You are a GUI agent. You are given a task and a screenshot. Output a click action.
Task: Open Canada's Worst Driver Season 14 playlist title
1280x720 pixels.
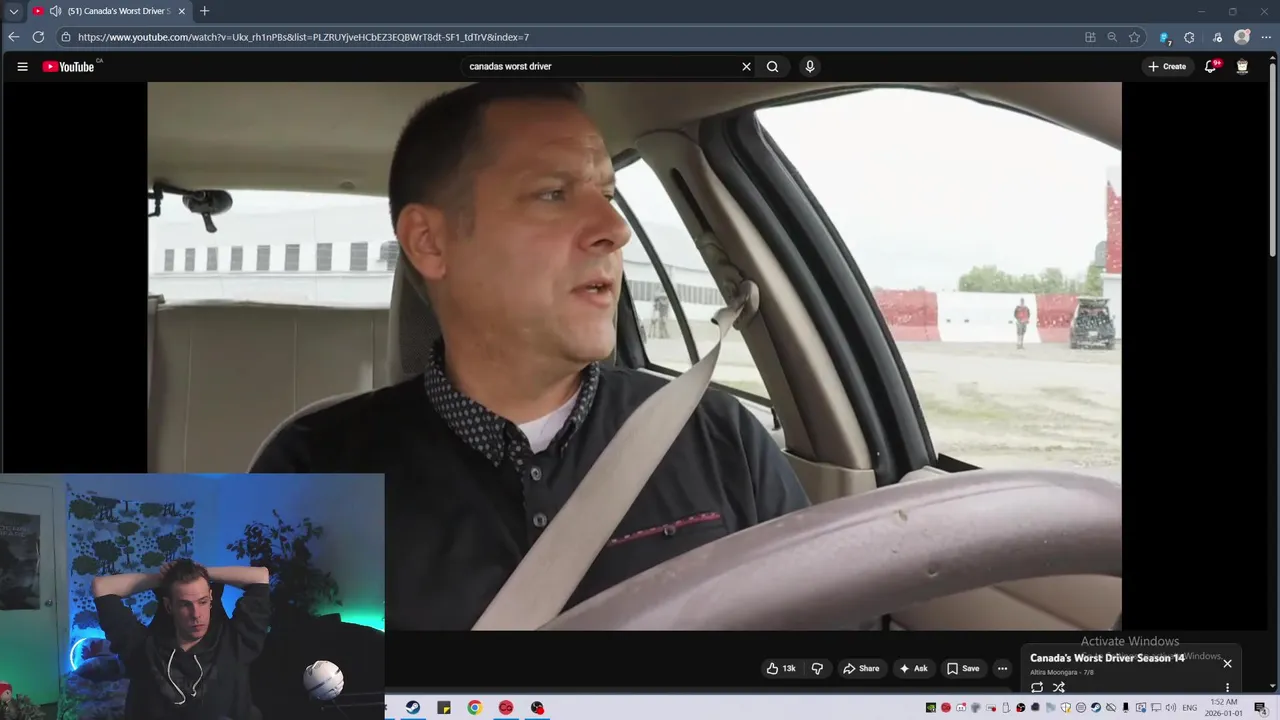[x=1107, y=658]
